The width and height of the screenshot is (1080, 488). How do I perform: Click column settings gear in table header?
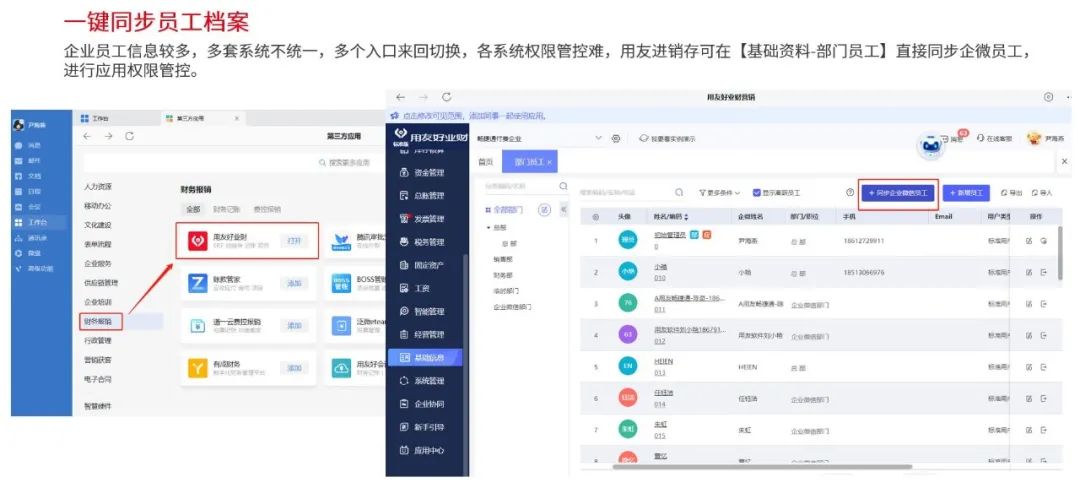[x=596, y=217]
